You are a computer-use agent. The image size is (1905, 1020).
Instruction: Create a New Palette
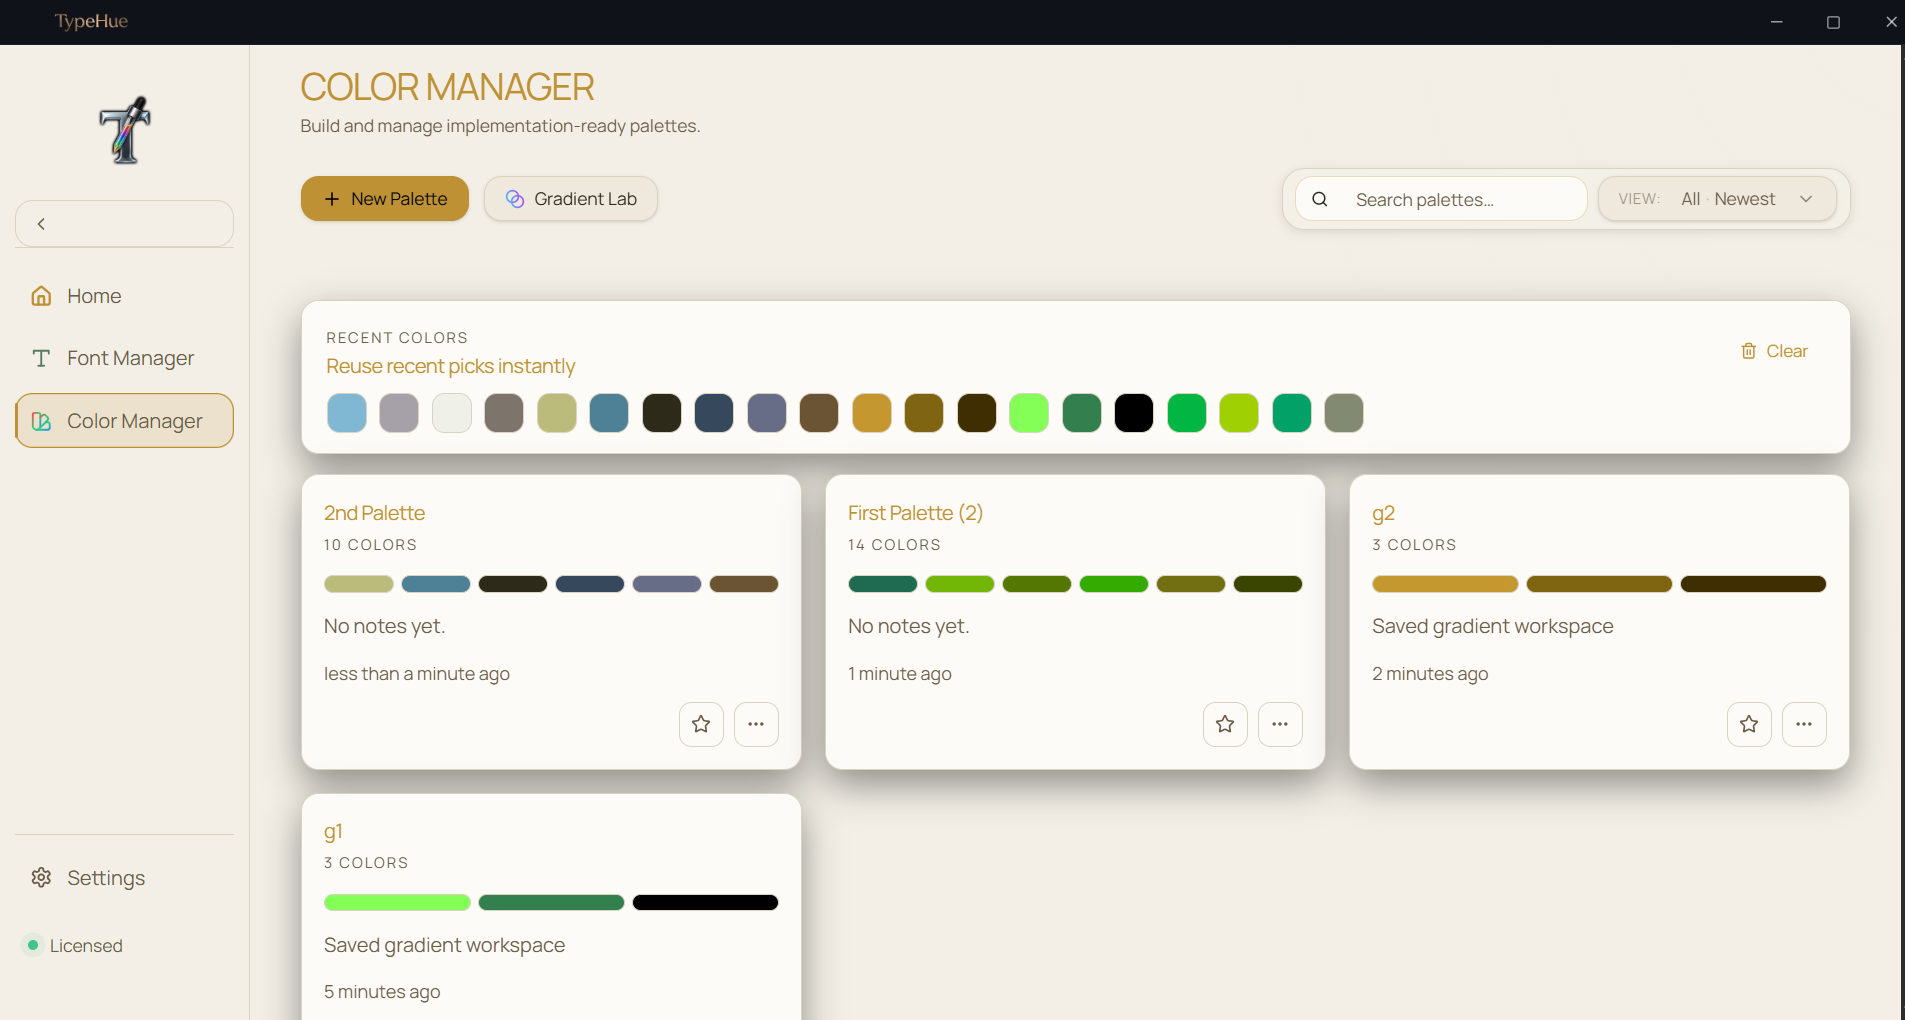385,199
